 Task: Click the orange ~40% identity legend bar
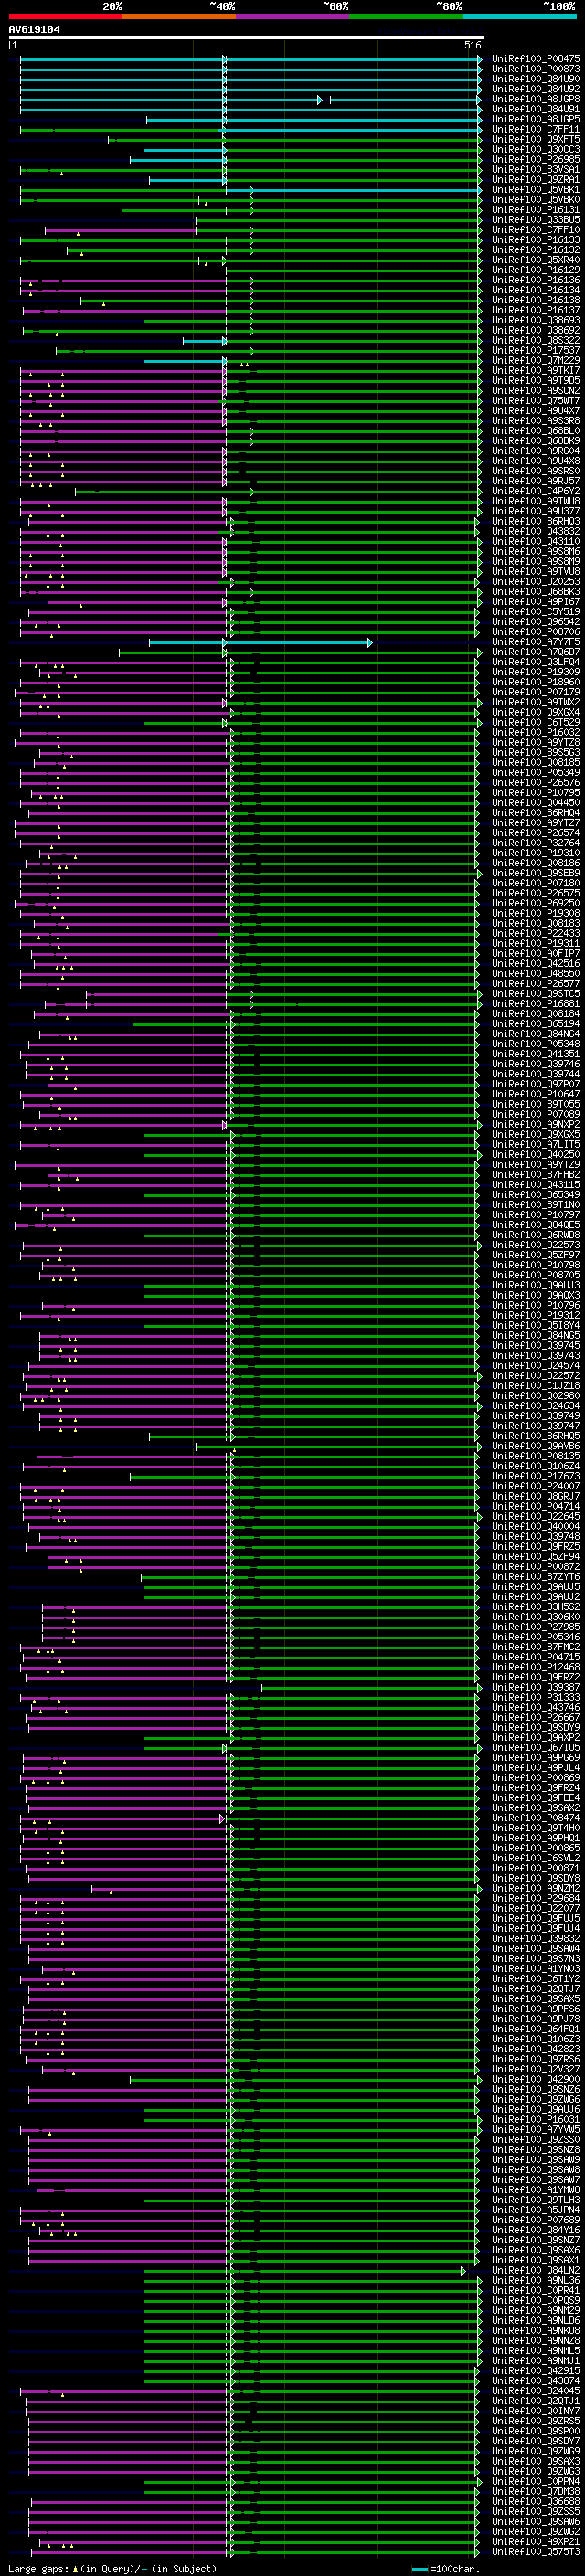click(x=179, y=16)
